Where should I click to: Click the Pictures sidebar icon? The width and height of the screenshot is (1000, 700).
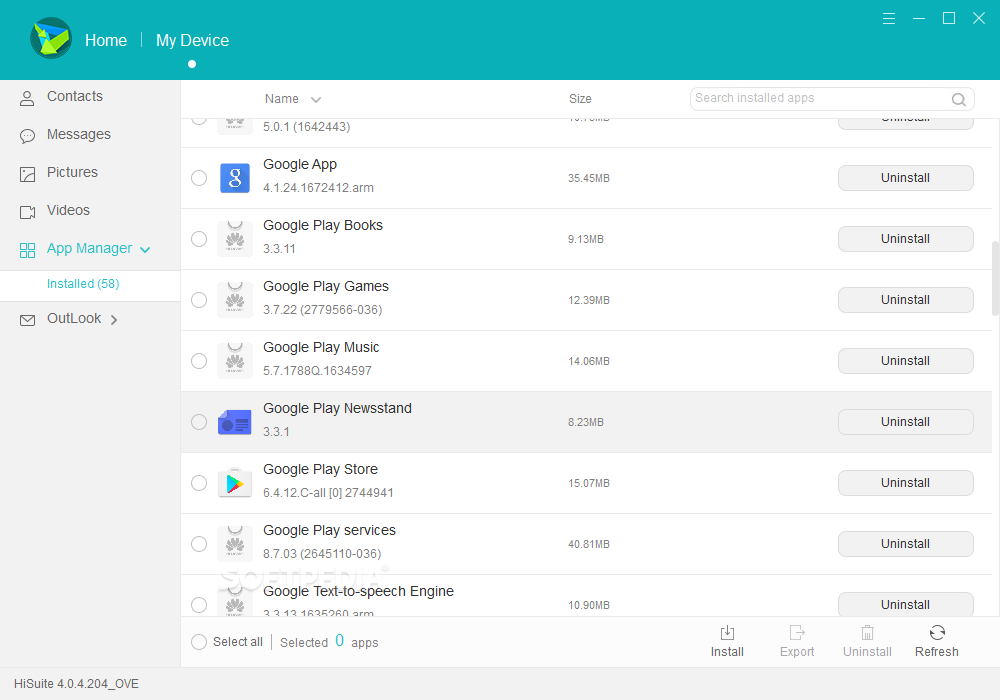27,174
